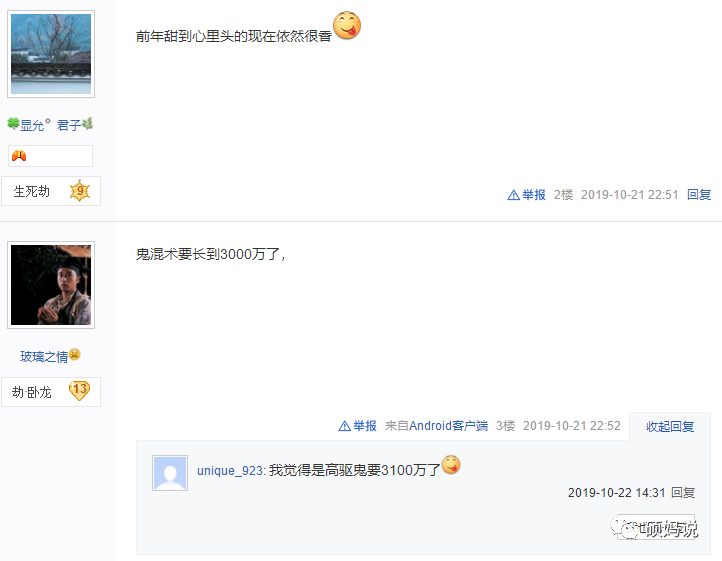Viewport: 722px width, 561px height.
Task: Open 显允° 君子 user profile
Action: (x=51, y=125)
